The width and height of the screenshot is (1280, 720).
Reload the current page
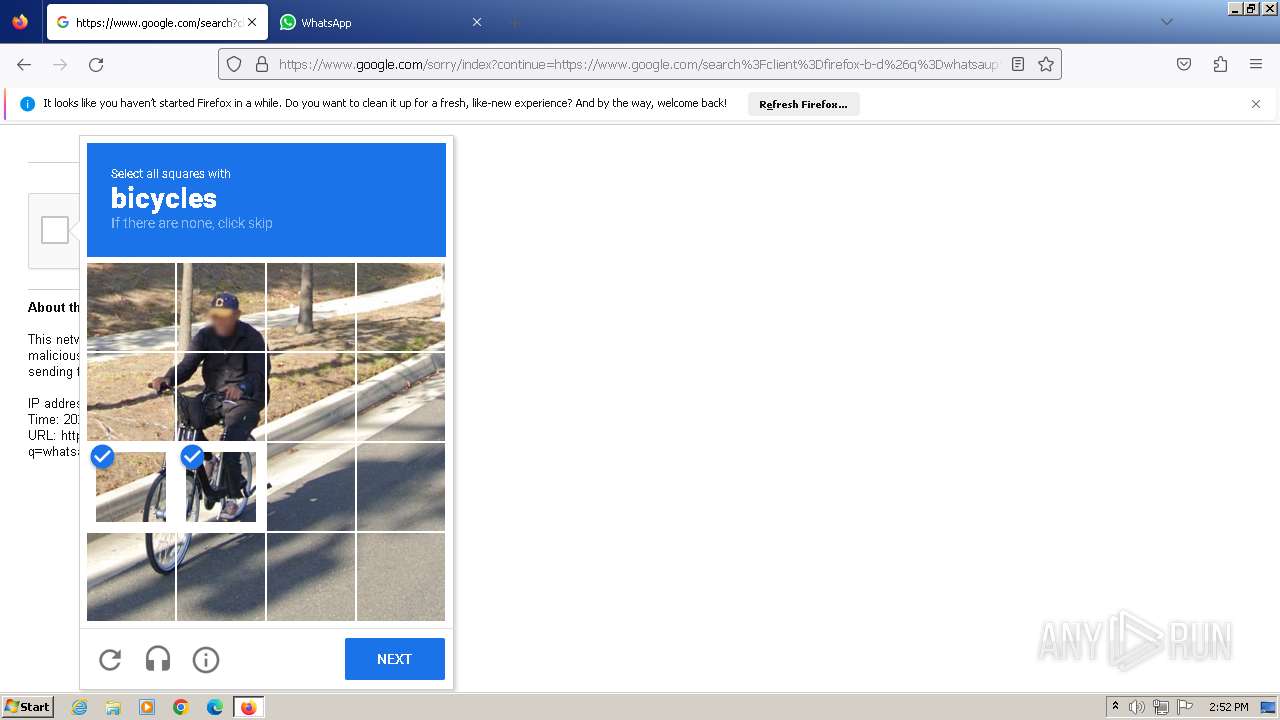coord(96,64)
